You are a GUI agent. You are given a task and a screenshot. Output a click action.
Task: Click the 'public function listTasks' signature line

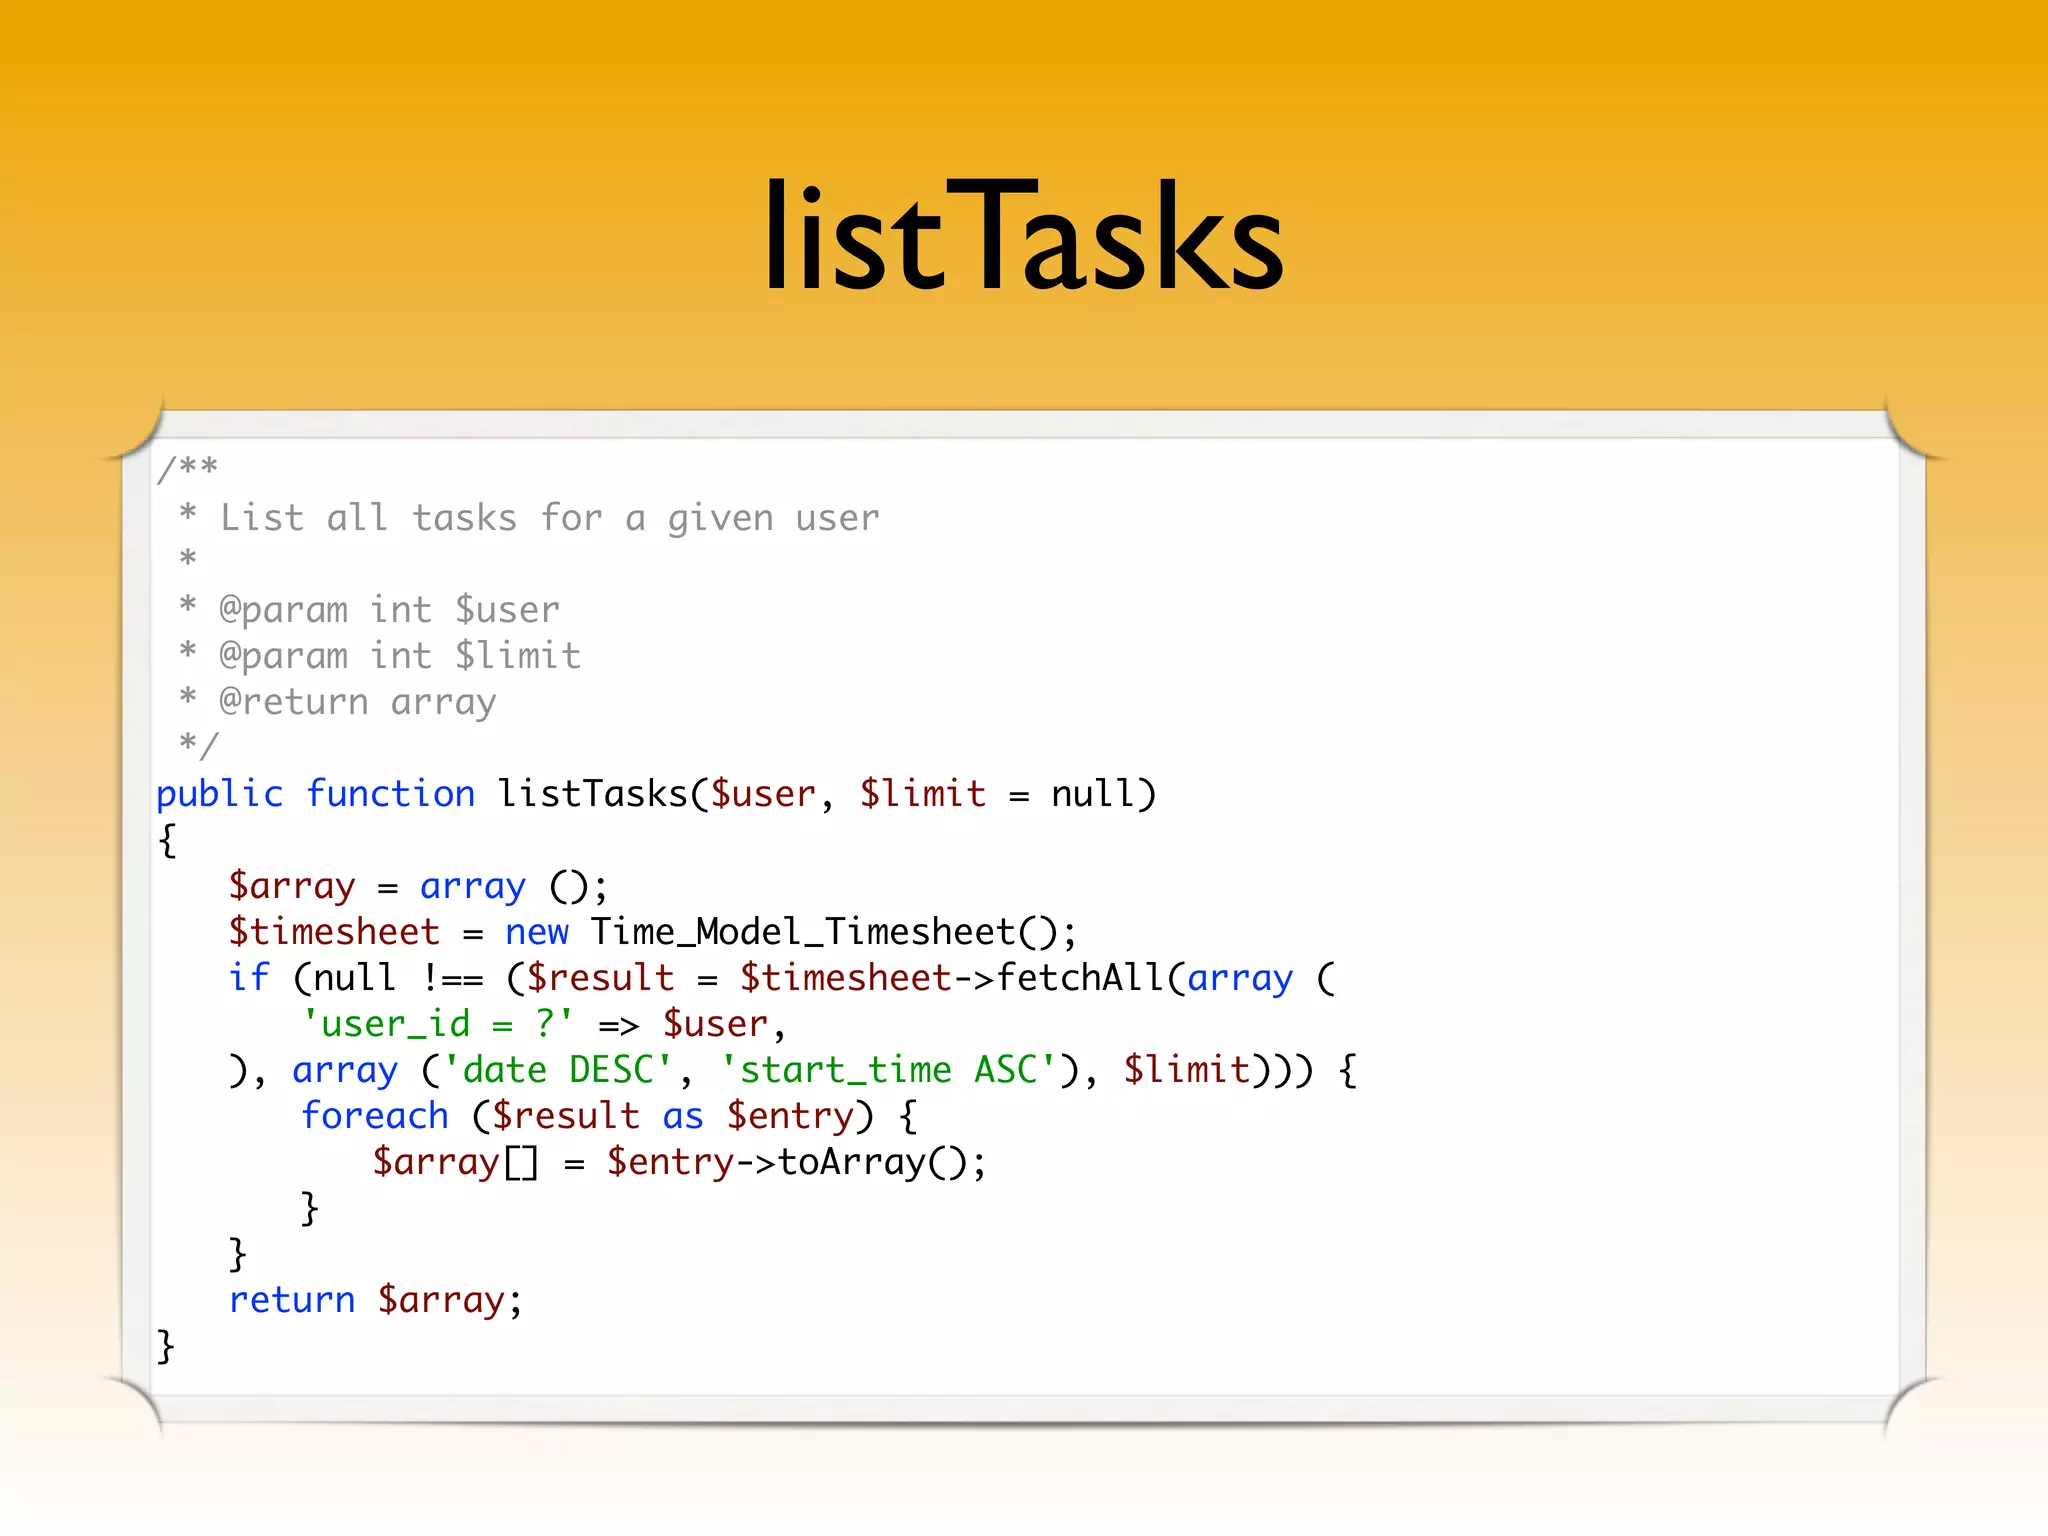(x=657, y=794)
